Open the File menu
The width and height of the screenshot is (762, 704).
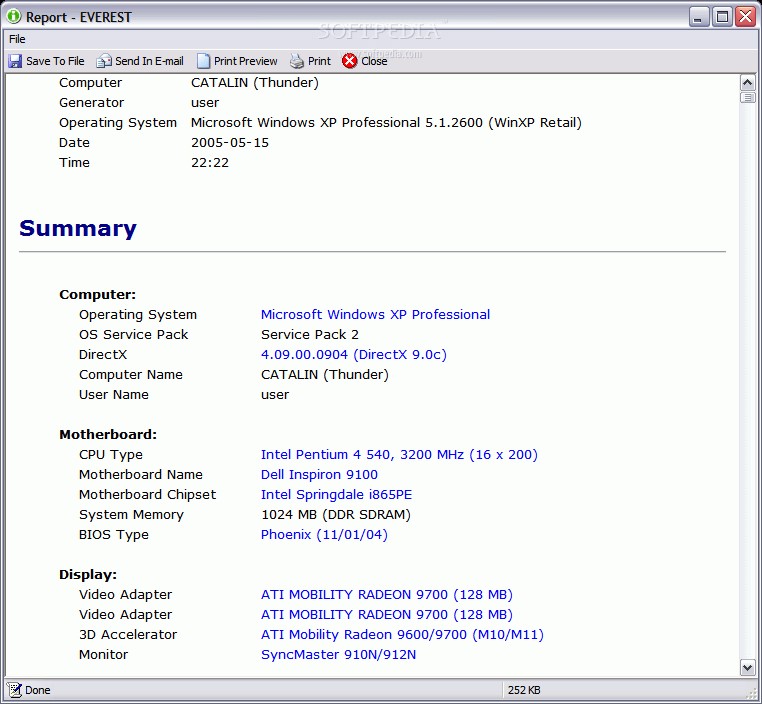(17, 39)
